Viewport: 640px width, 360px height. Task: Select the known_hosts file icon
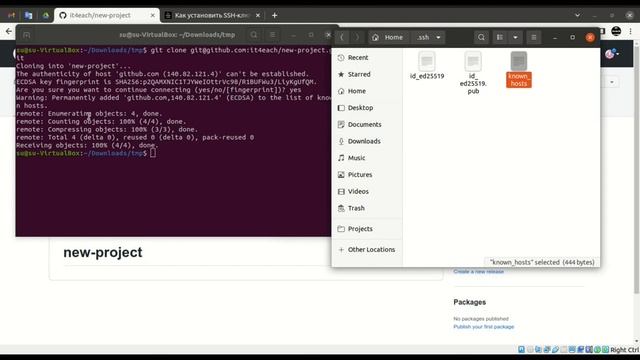coord(519,61)
